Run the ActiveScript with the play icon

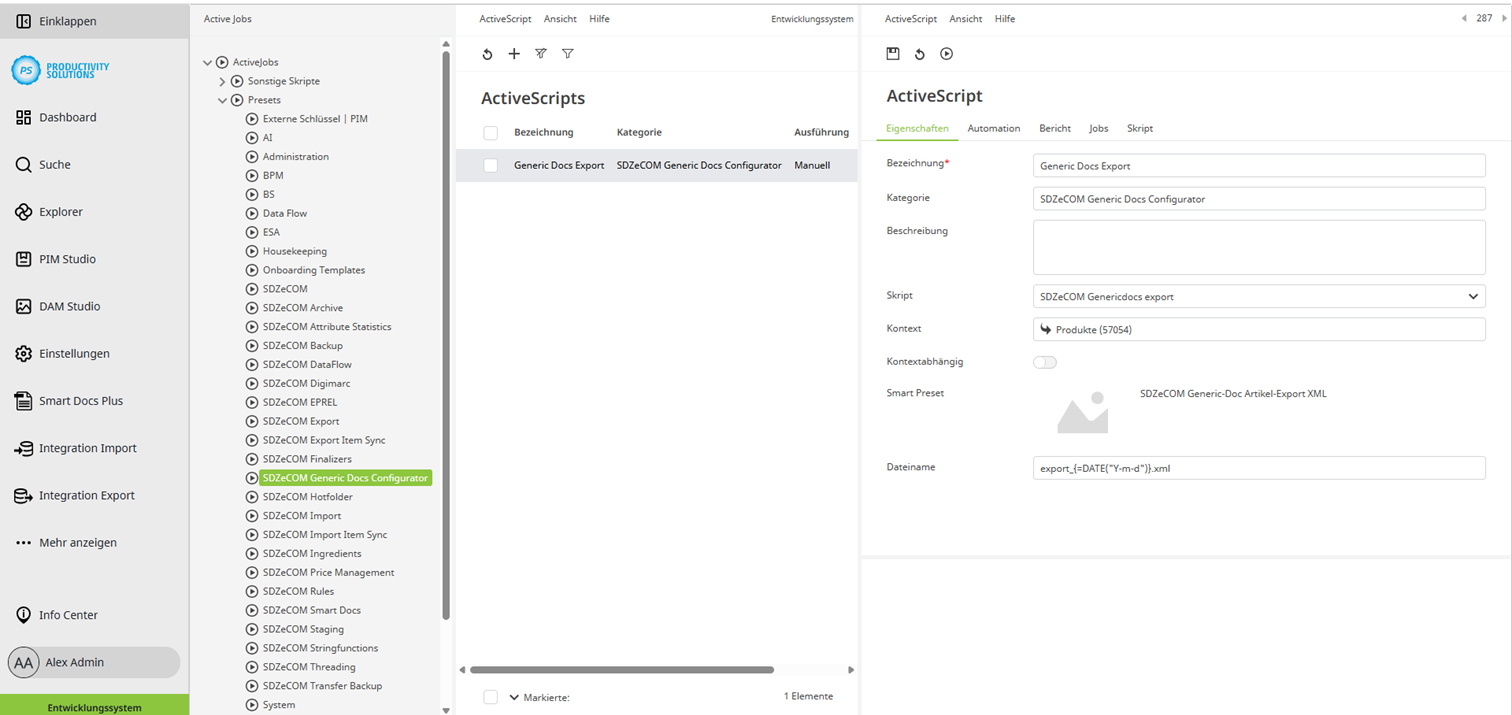pyautogui.click(x=946, y=54)
